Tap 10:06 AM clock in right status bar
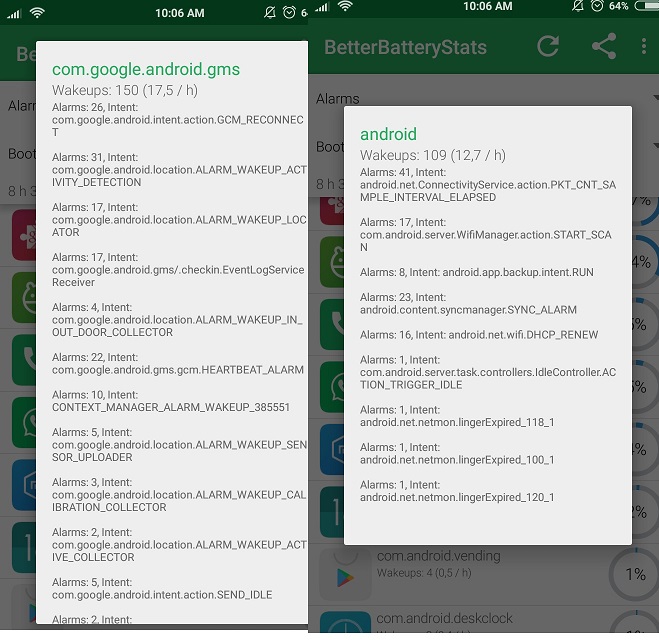 tap(488, 6)
